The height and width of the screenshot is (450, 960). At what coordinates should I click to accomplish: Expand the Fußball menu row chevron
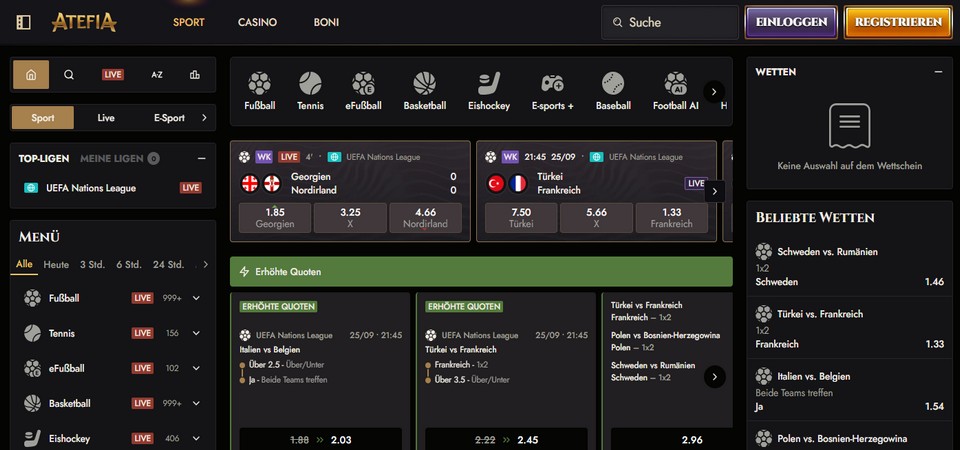196,298
